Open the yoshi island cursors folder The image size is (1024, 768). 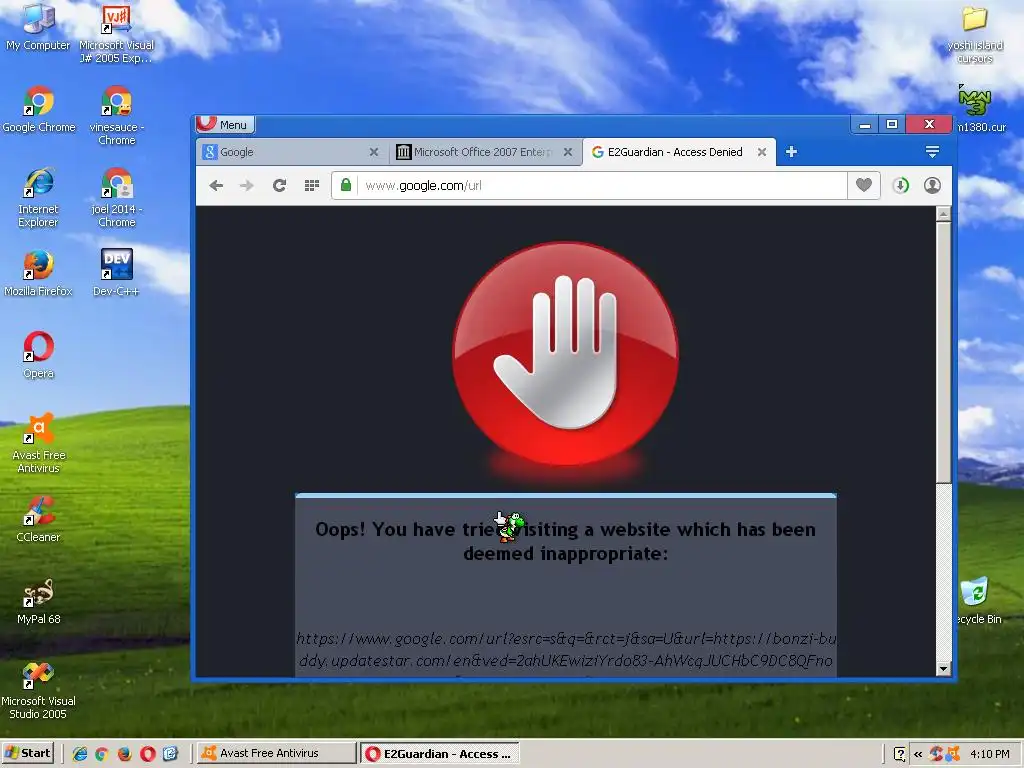coord(974,33)
